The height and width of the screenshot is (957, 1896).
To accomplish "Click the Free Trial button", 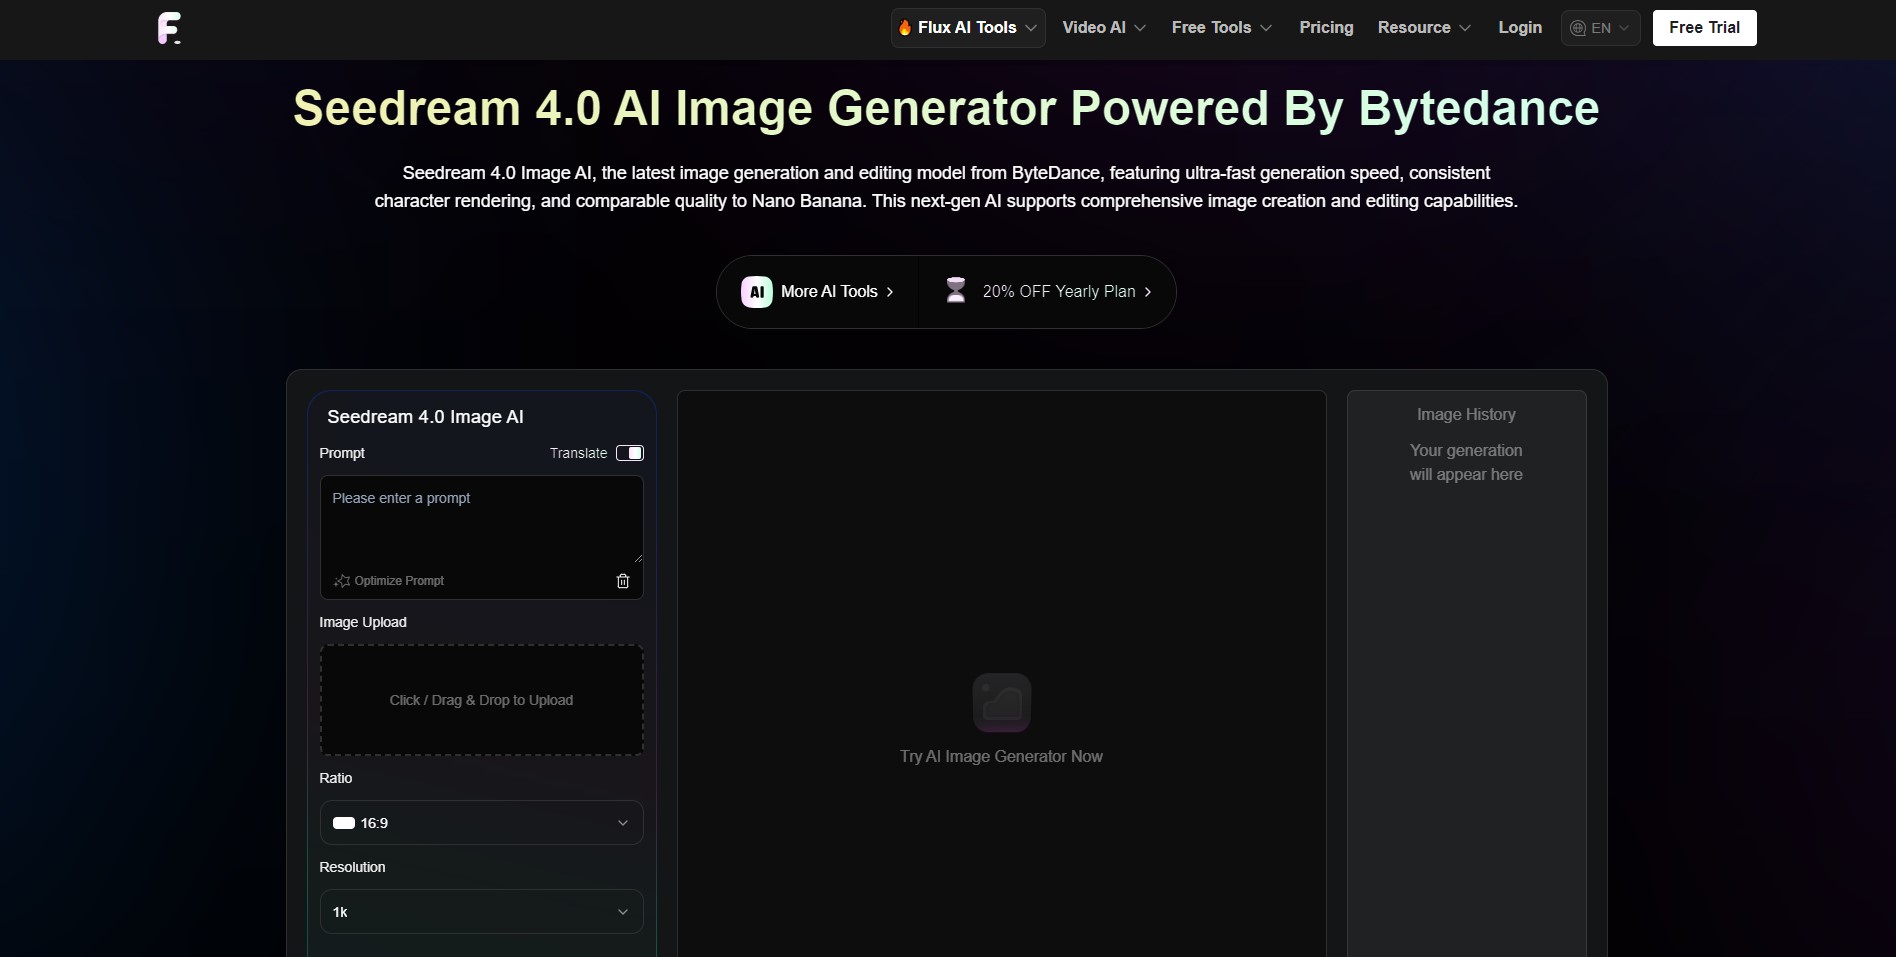I will (1704, 28).
